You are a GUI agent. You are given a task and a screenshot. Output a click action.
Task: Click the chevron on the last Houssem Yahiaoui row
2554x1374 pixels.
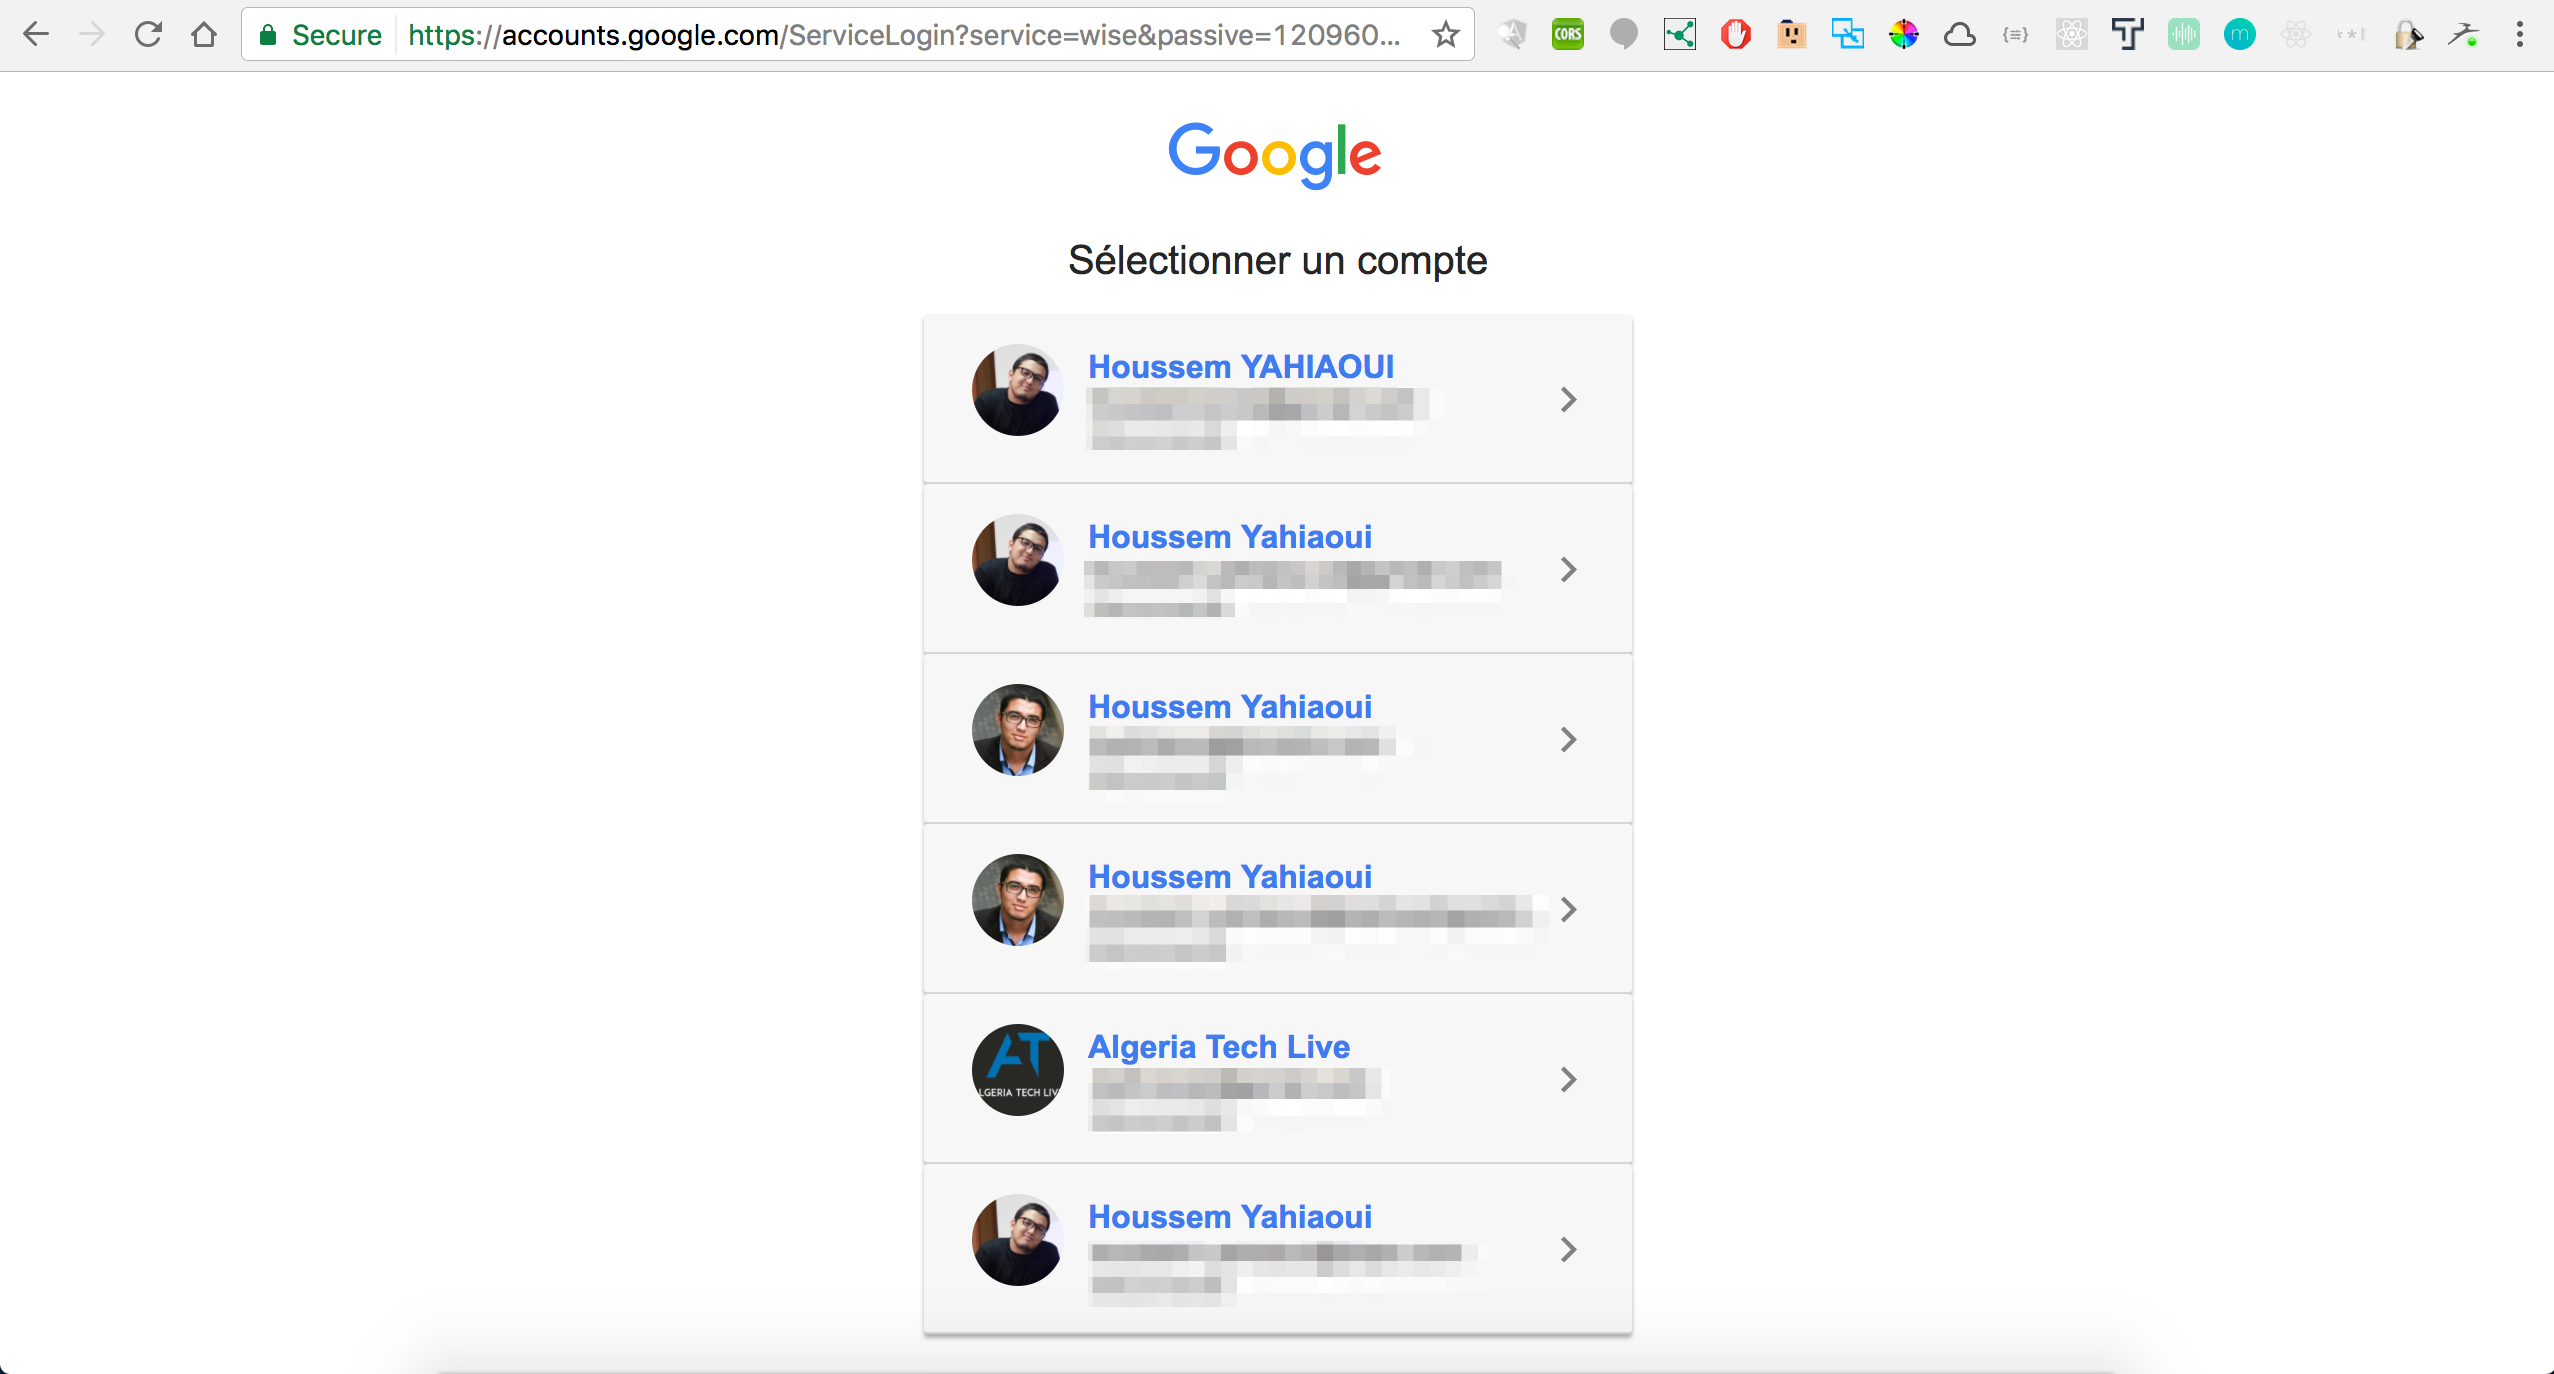pyautogui.click(x=1568, y=1250)
